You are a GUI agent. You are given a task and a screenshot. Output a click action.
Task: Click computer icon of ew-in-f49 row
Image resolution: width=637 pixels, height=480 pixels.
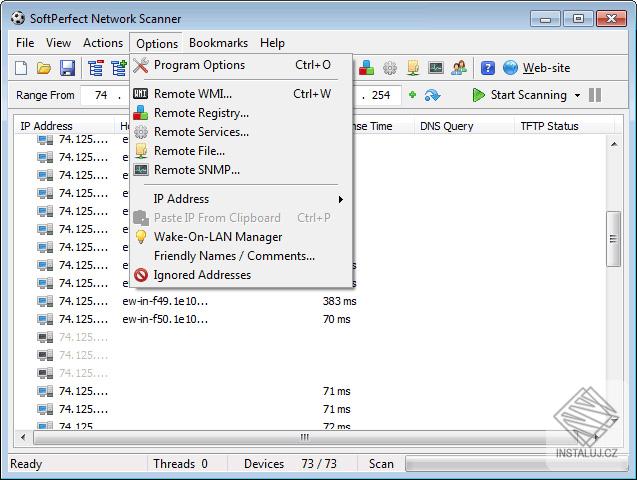[x=45, y=301]
